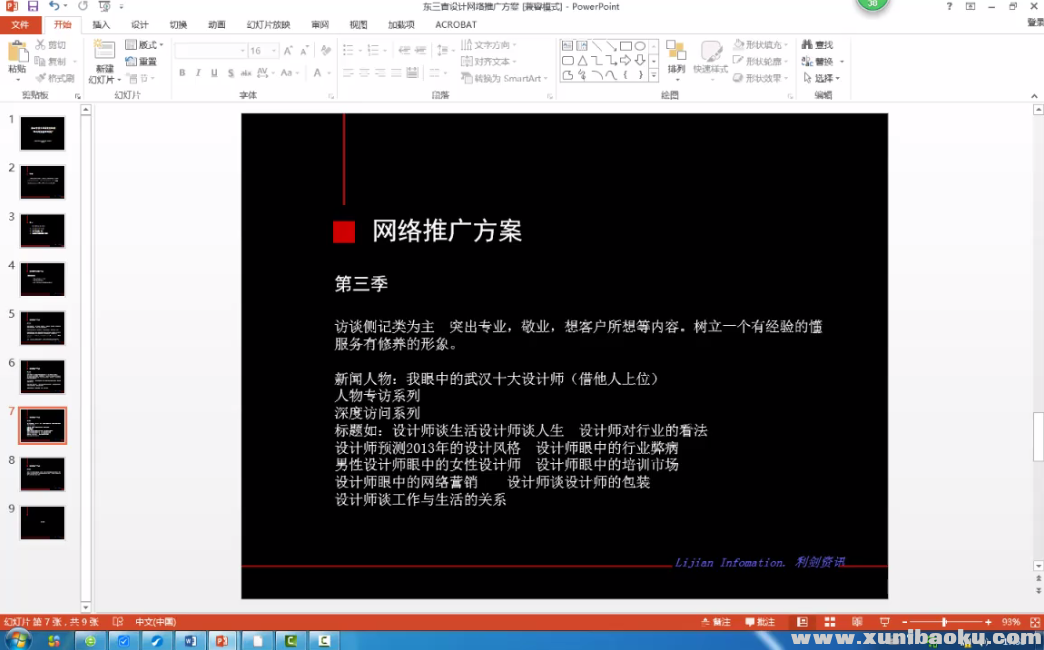The image size is (1044, 650).
Task: Toggle center text alignment
Action: [x=363, y=72]
